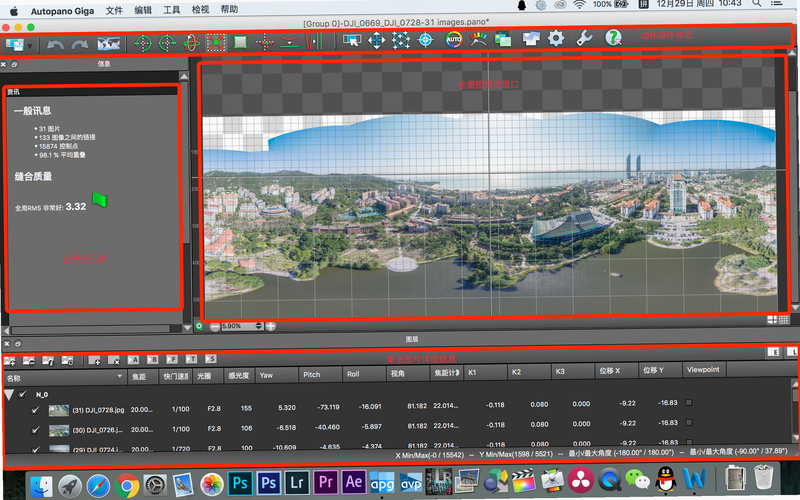
Task: Sort by the Yaw column header
Action: 277,375
